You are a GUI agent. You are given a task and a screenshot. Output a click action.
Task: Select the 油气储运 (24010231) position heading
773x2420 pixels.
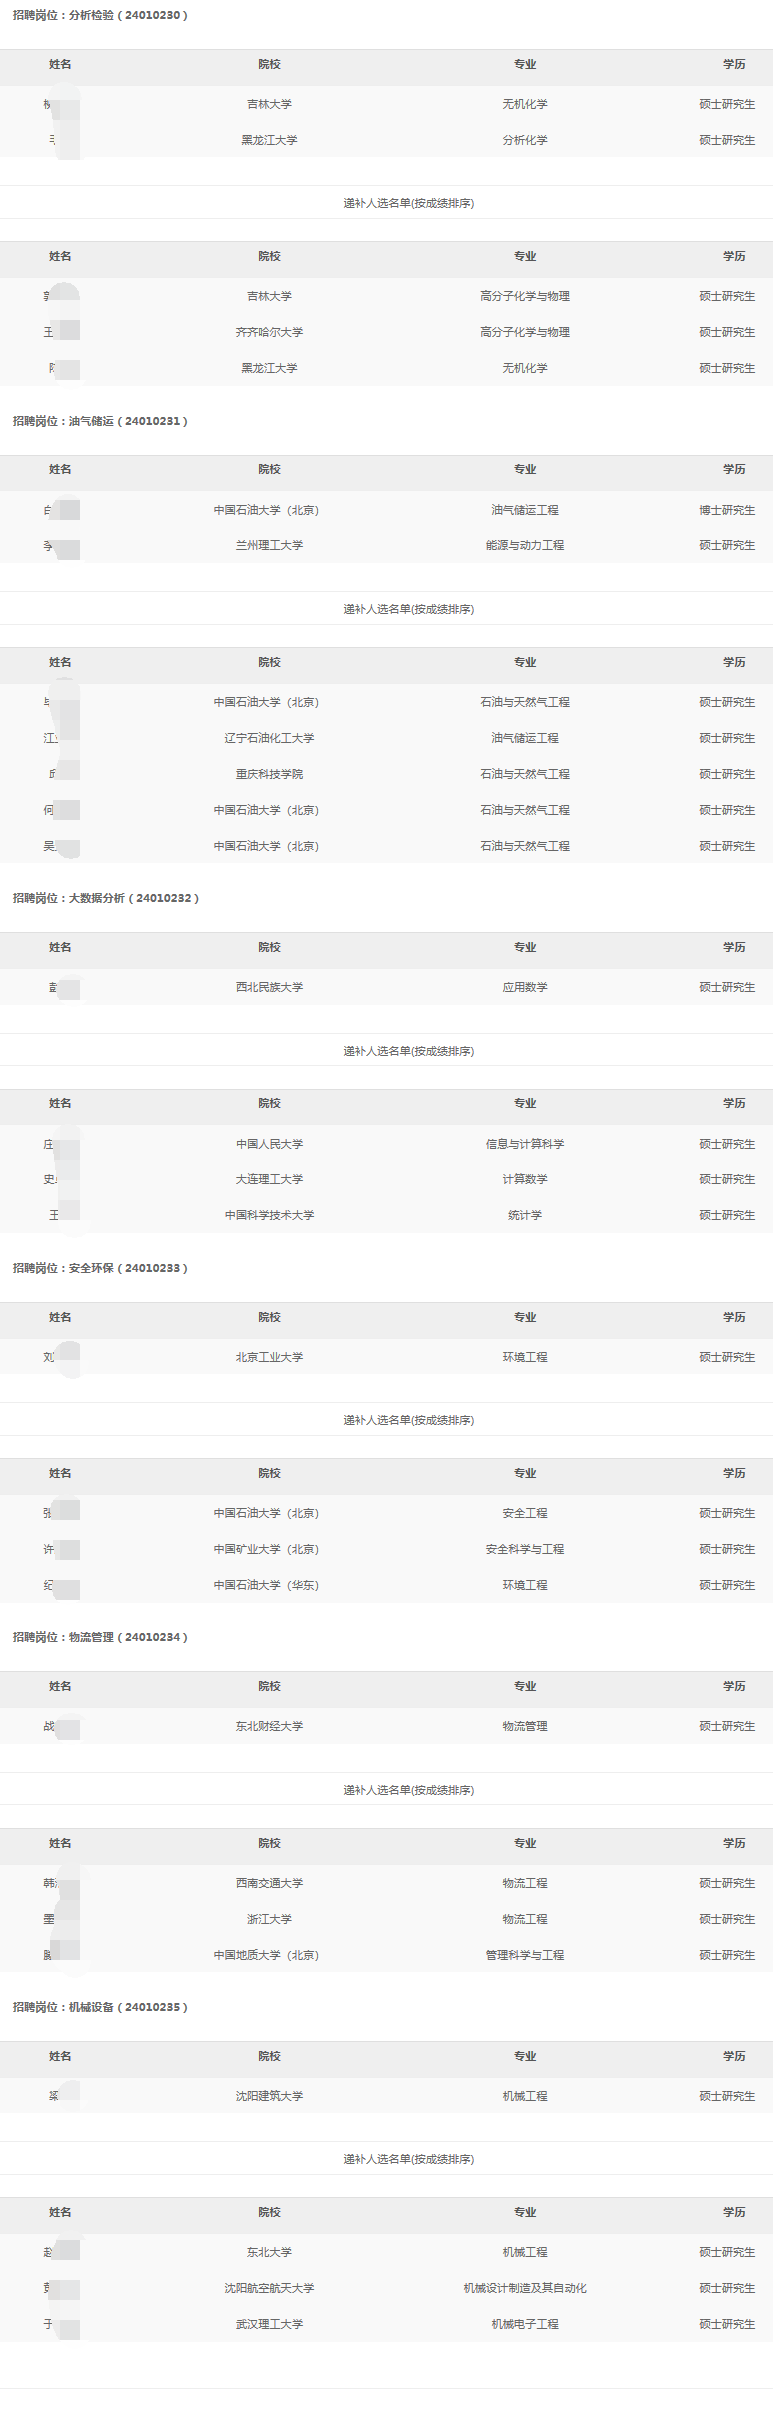click(x=100, y=421)
